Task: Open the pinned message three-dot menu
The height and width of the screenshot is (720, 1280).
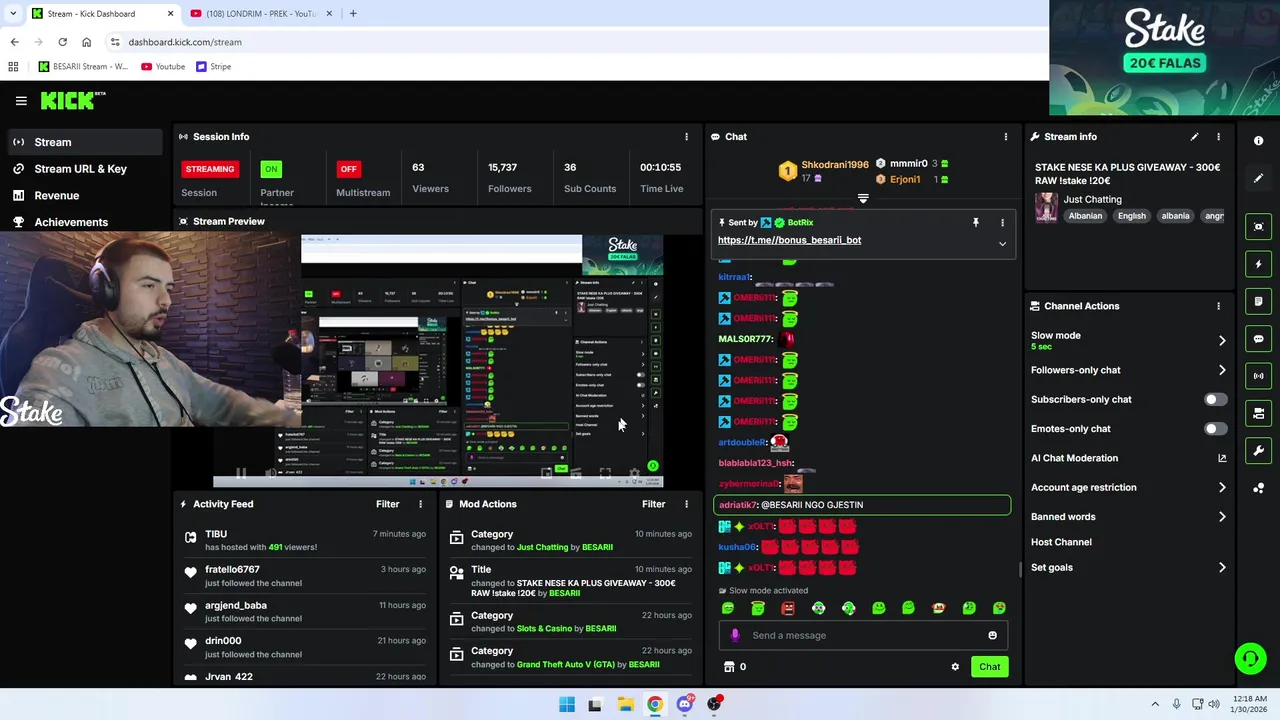Action: tap(1002, 223)
